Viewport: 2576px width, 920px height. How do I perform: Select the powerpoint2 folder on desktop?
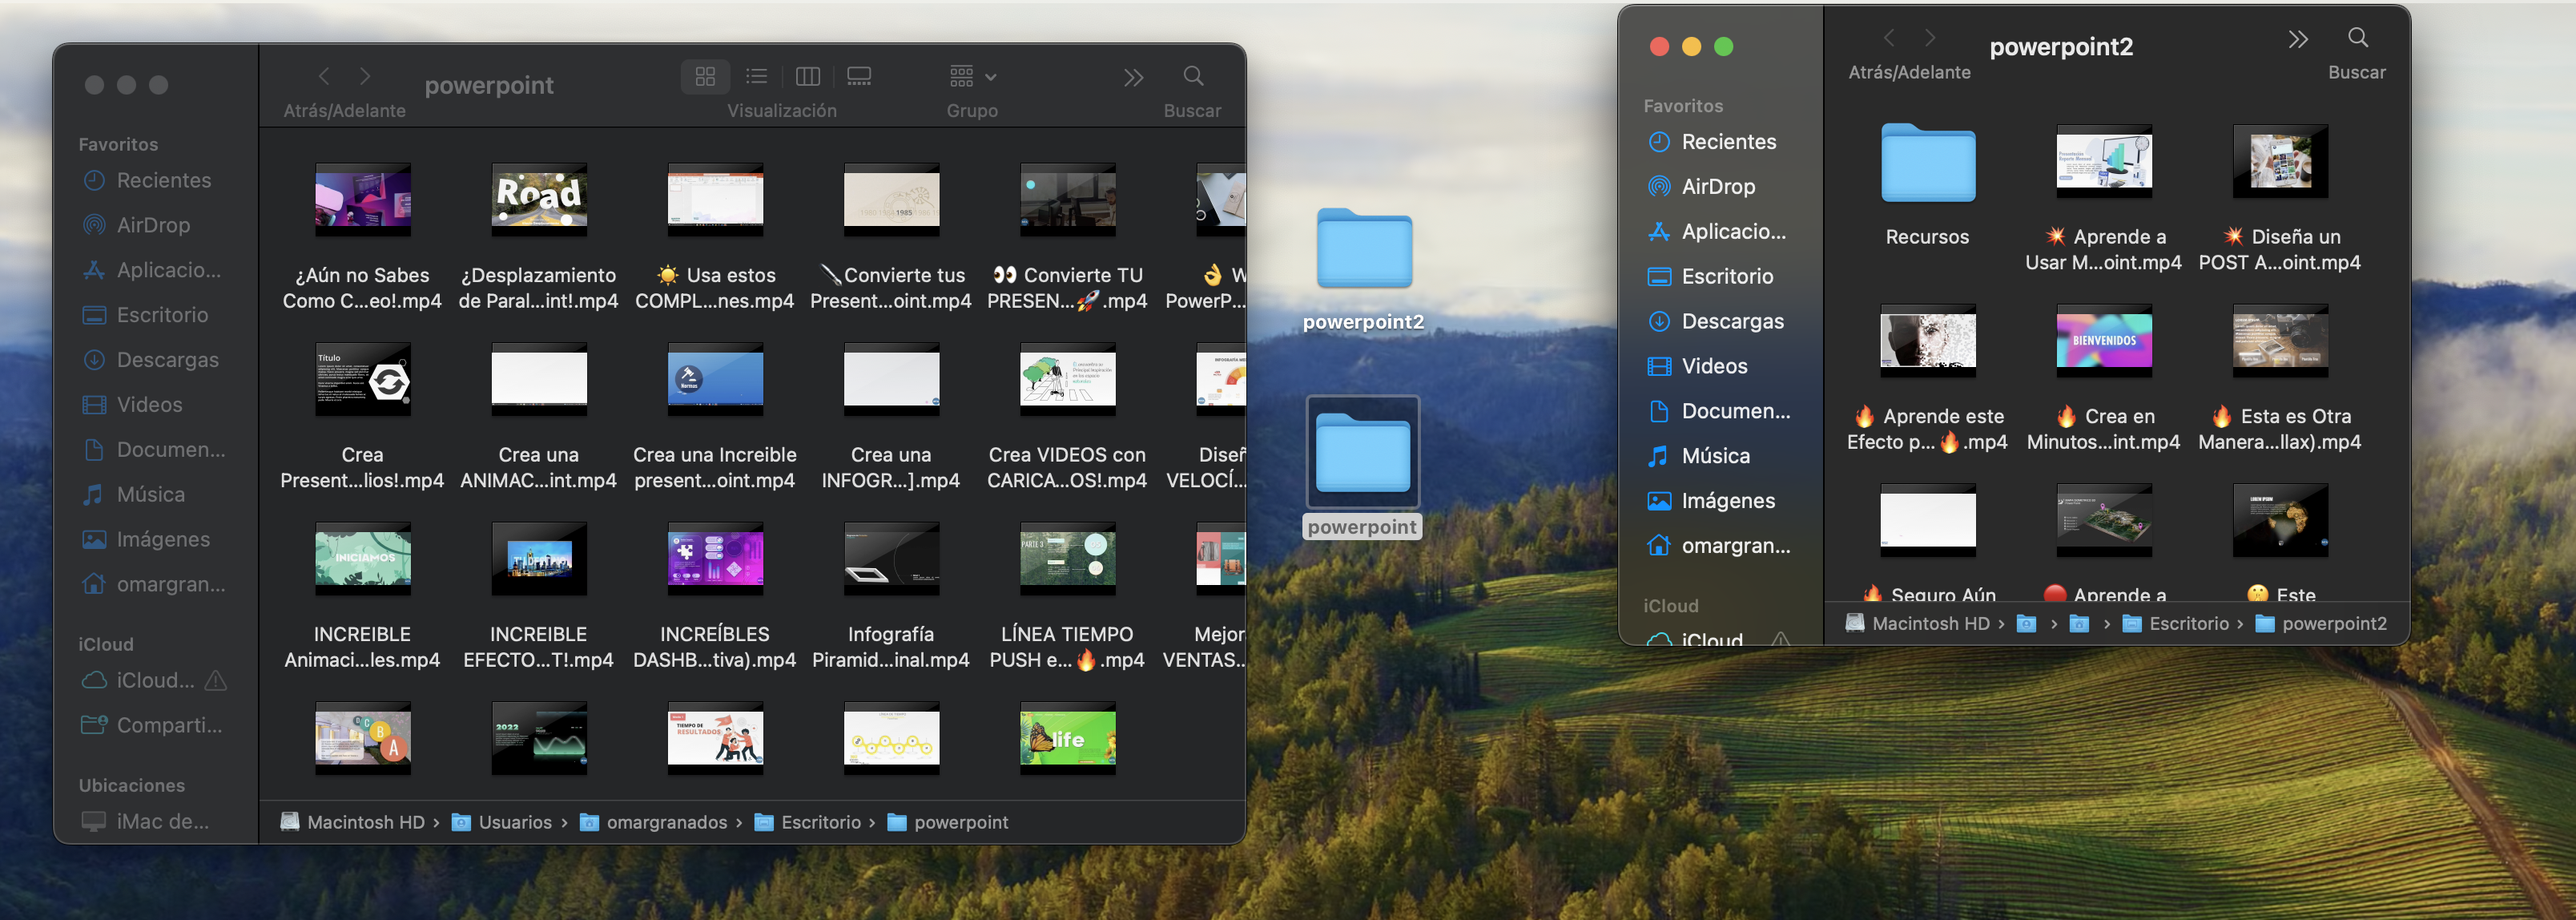pos(1364,250)
